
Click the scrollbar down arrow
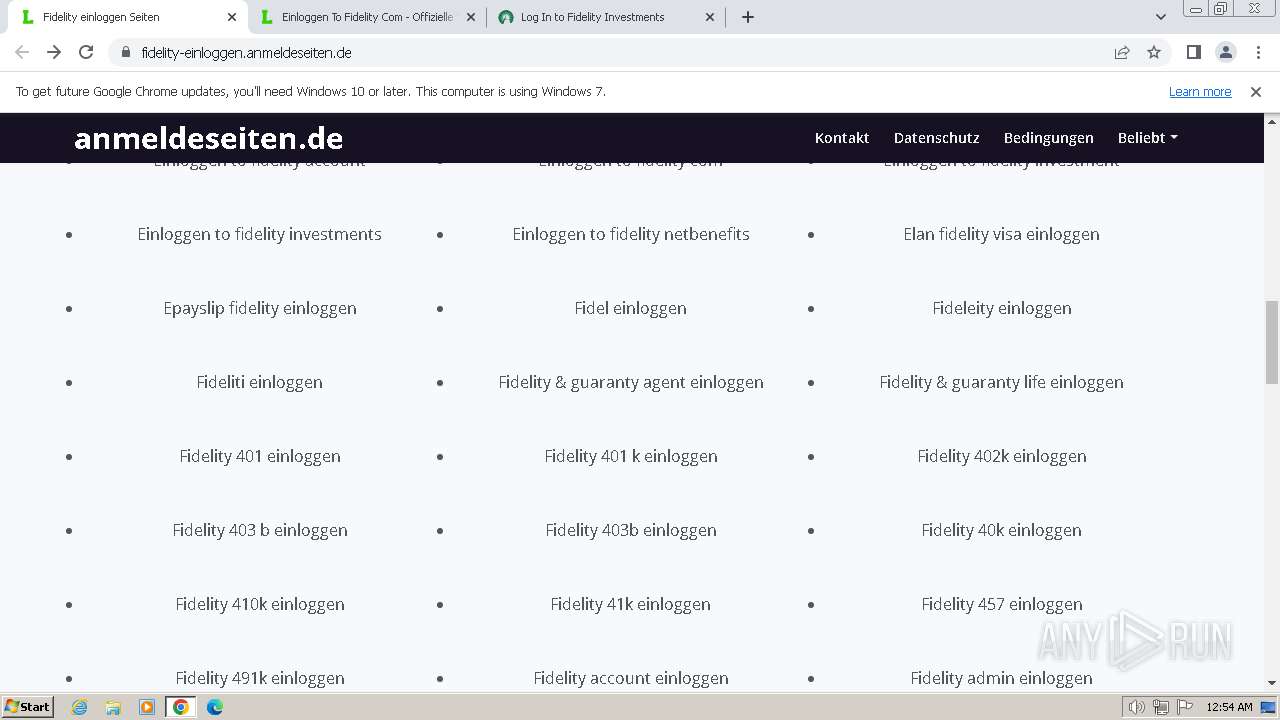point(1272,683)
